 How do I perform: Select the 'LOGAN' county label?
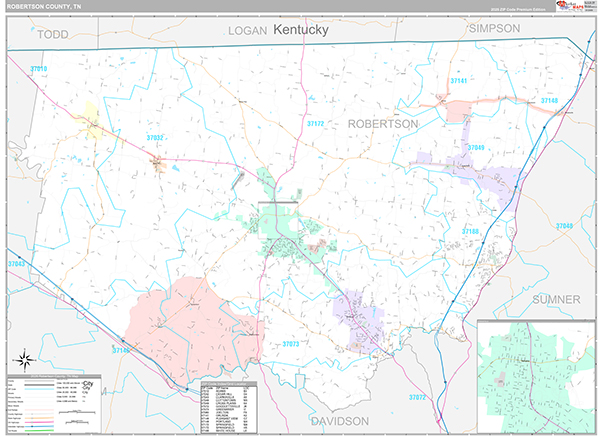pos(248,31)
